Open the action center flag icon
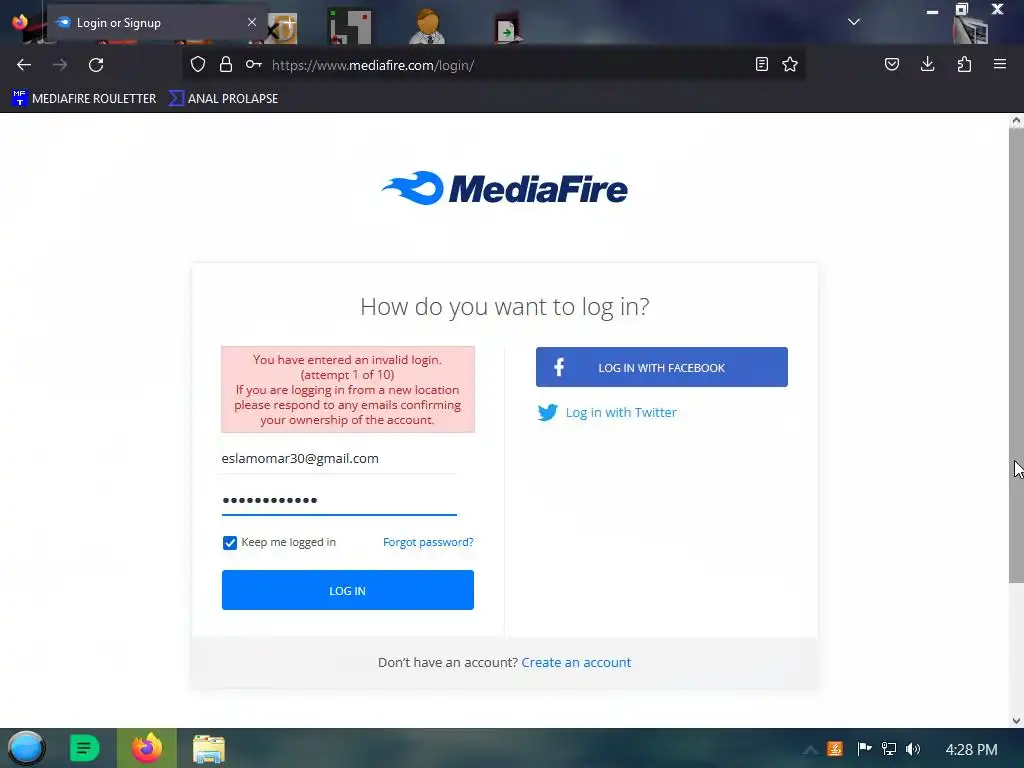Screen dimensions: 1024x768 (864, 749)
